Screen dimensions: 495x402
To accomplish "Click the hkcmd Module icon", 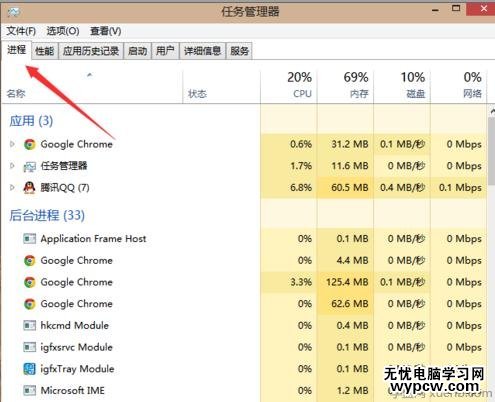I will click(30, 325).
